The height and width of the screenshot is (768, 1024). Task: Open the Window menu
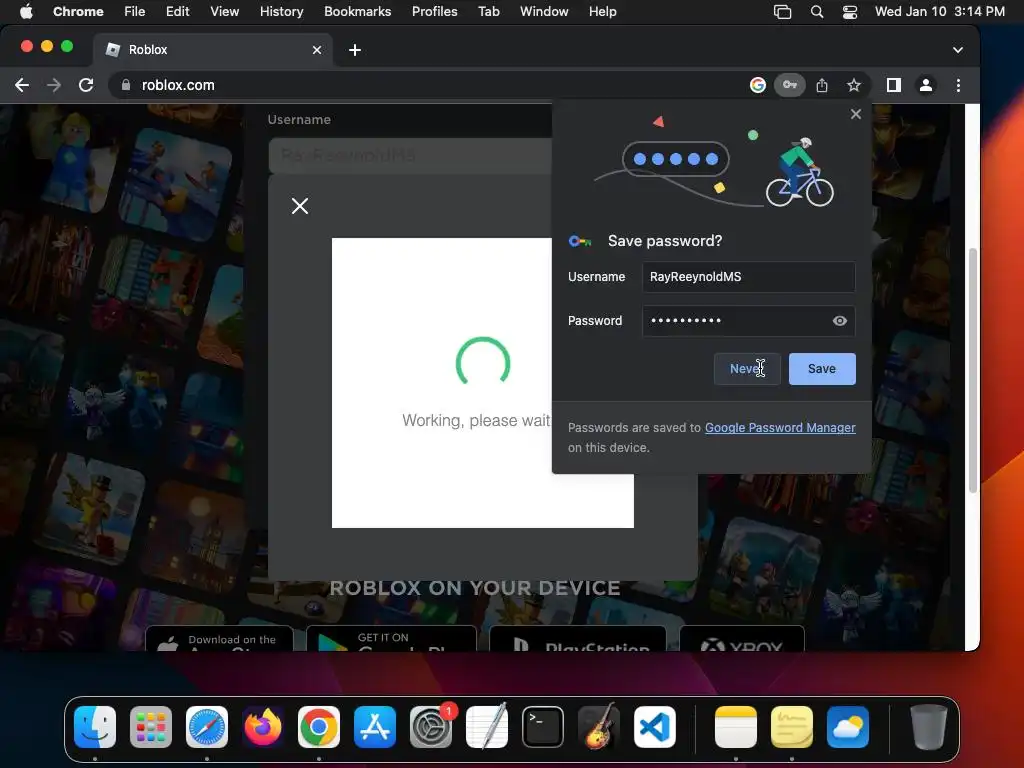point(544,11)
